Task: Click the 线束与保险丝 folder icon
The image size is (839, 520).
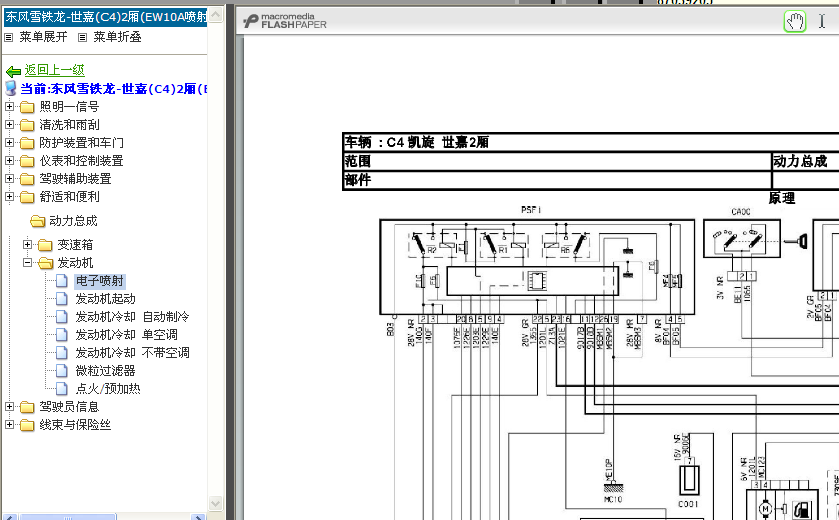Action: pyautogui.click(x=27, y=425)
